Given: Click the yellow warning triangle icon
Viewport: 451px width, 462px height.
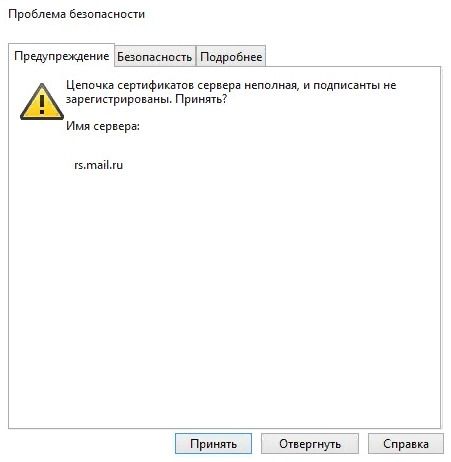Looking at the screenshot, I should pyautogui.click(x=42, y=102).
